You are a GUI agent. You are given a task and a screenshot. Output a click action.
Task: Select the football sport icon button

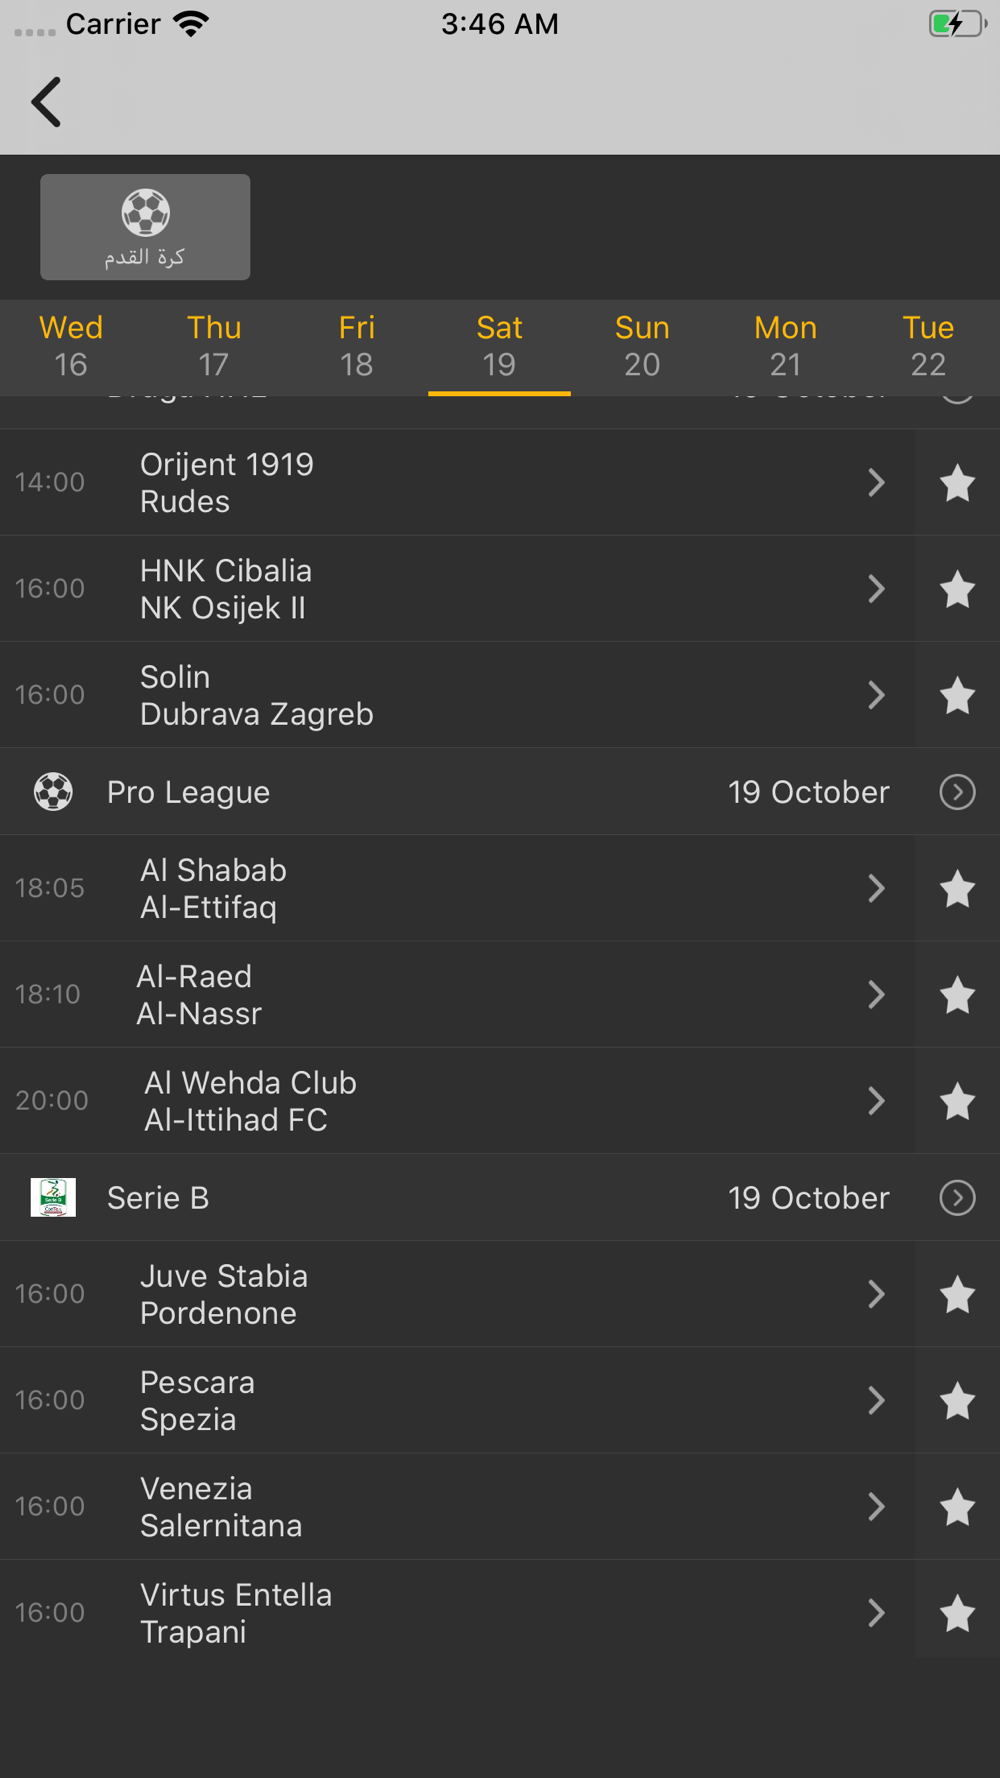coord(145,227)
